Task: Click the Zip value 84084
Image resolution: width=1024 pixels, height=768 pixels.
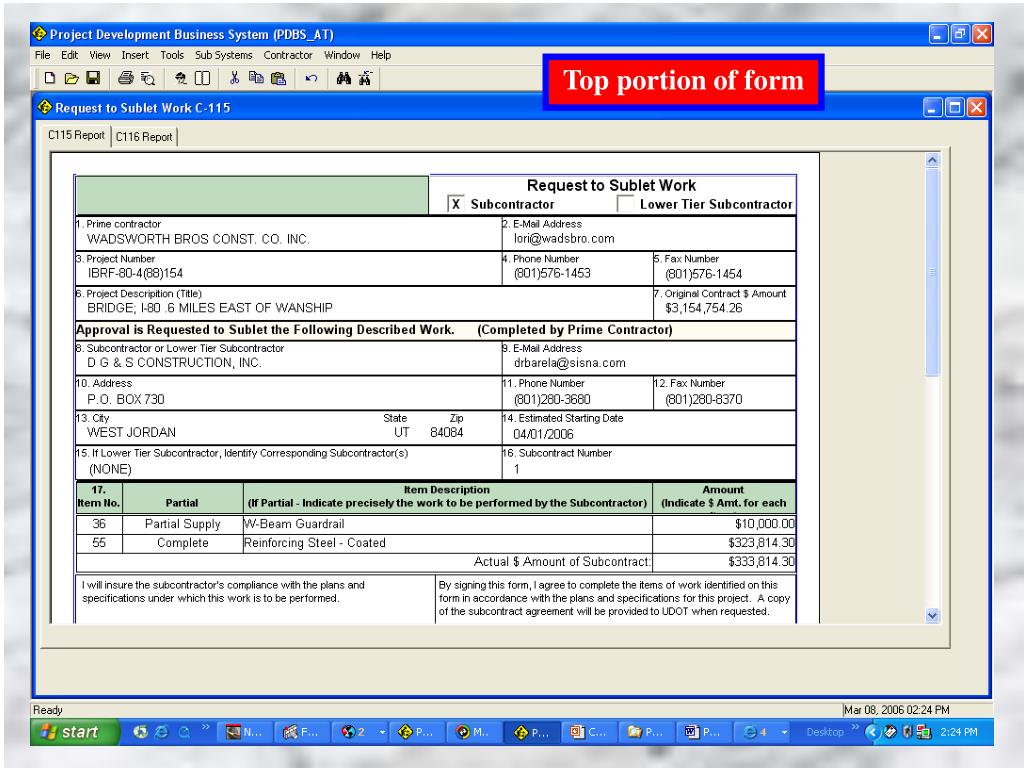Action: click(447, 432)
